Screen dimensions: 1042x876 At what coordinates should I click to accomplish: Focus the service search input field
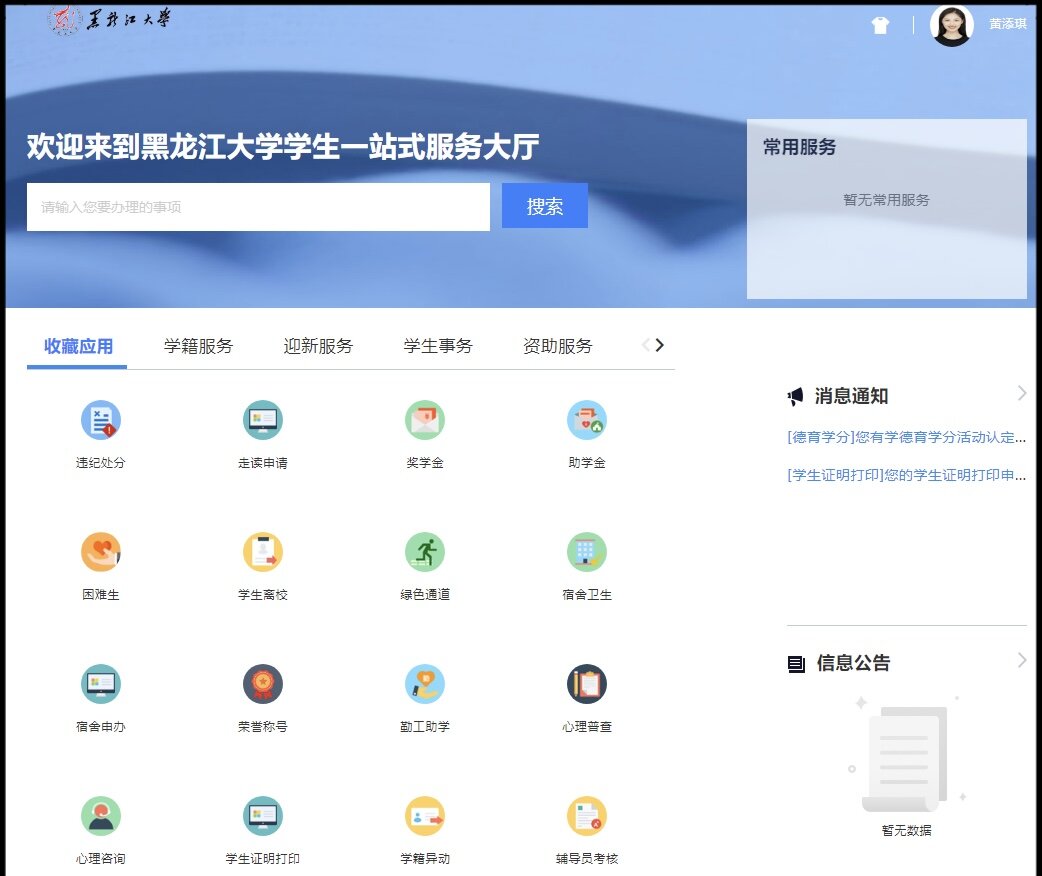click(x=258, y=207)
